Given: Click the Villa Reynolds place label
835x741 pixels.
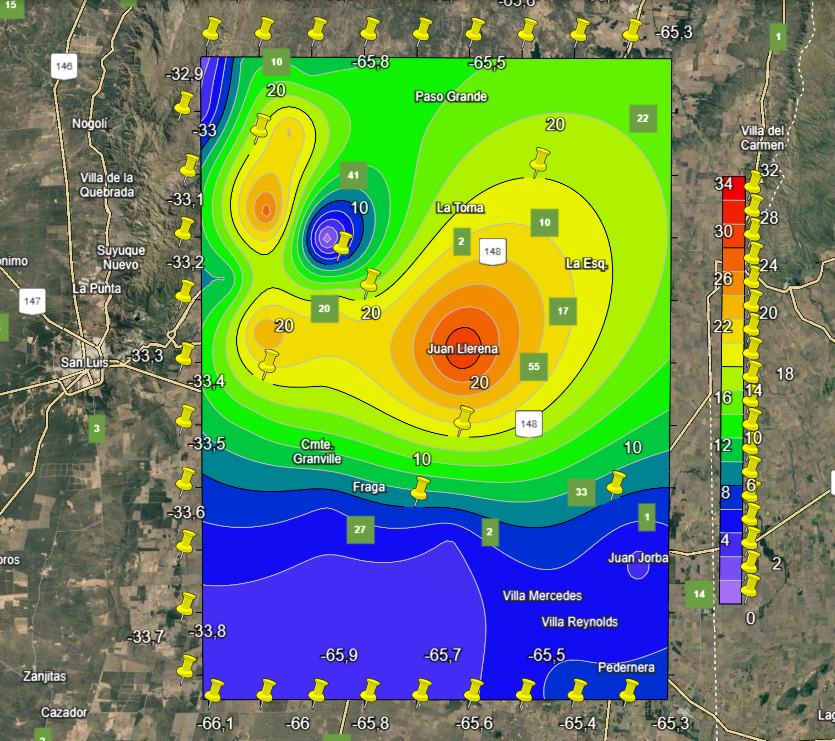Looking at the screenshot, I should [579, 622].
